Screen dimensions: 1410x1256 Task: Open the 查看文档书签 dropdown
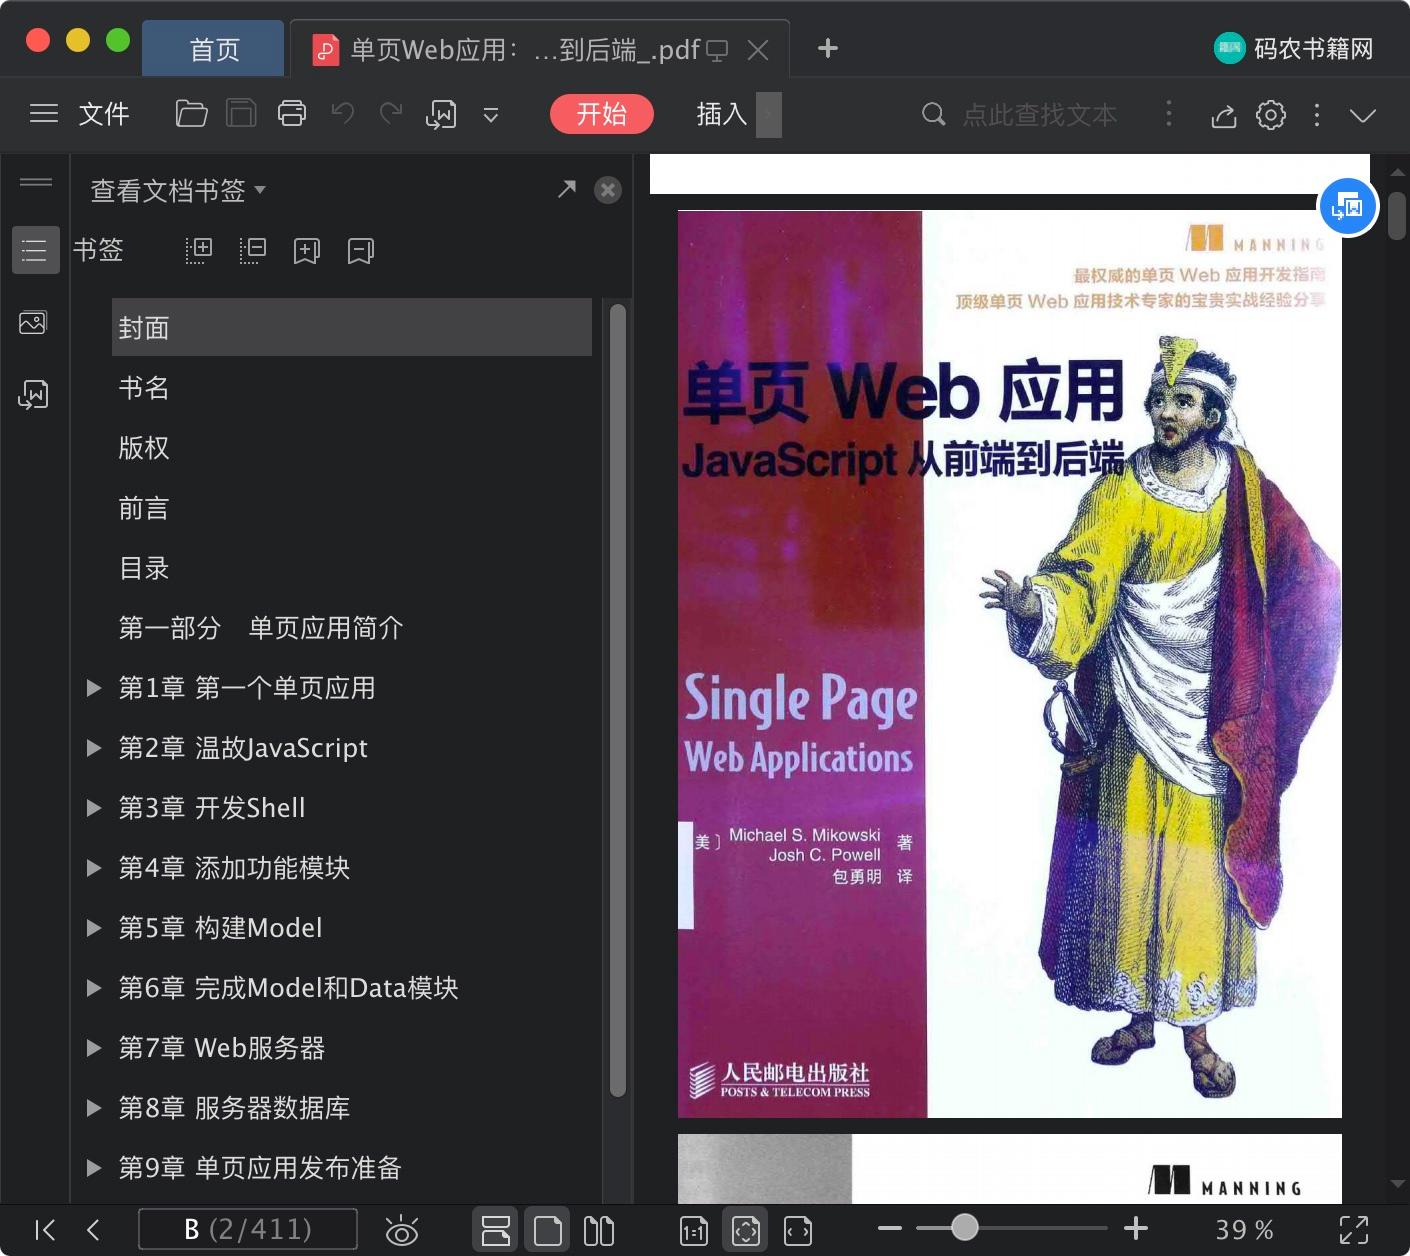click(178, 190)
